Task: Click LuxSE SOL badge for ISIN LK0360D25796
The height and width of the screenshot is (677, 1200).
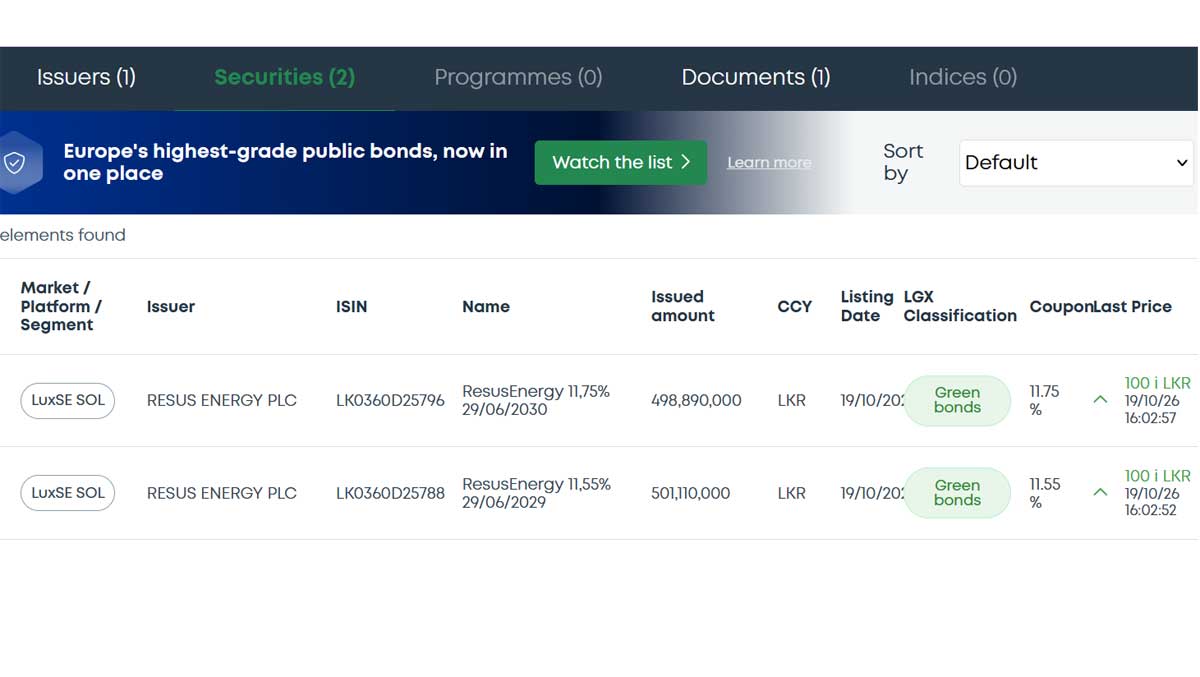Action: pyautogui.click(x=68, y=400)
